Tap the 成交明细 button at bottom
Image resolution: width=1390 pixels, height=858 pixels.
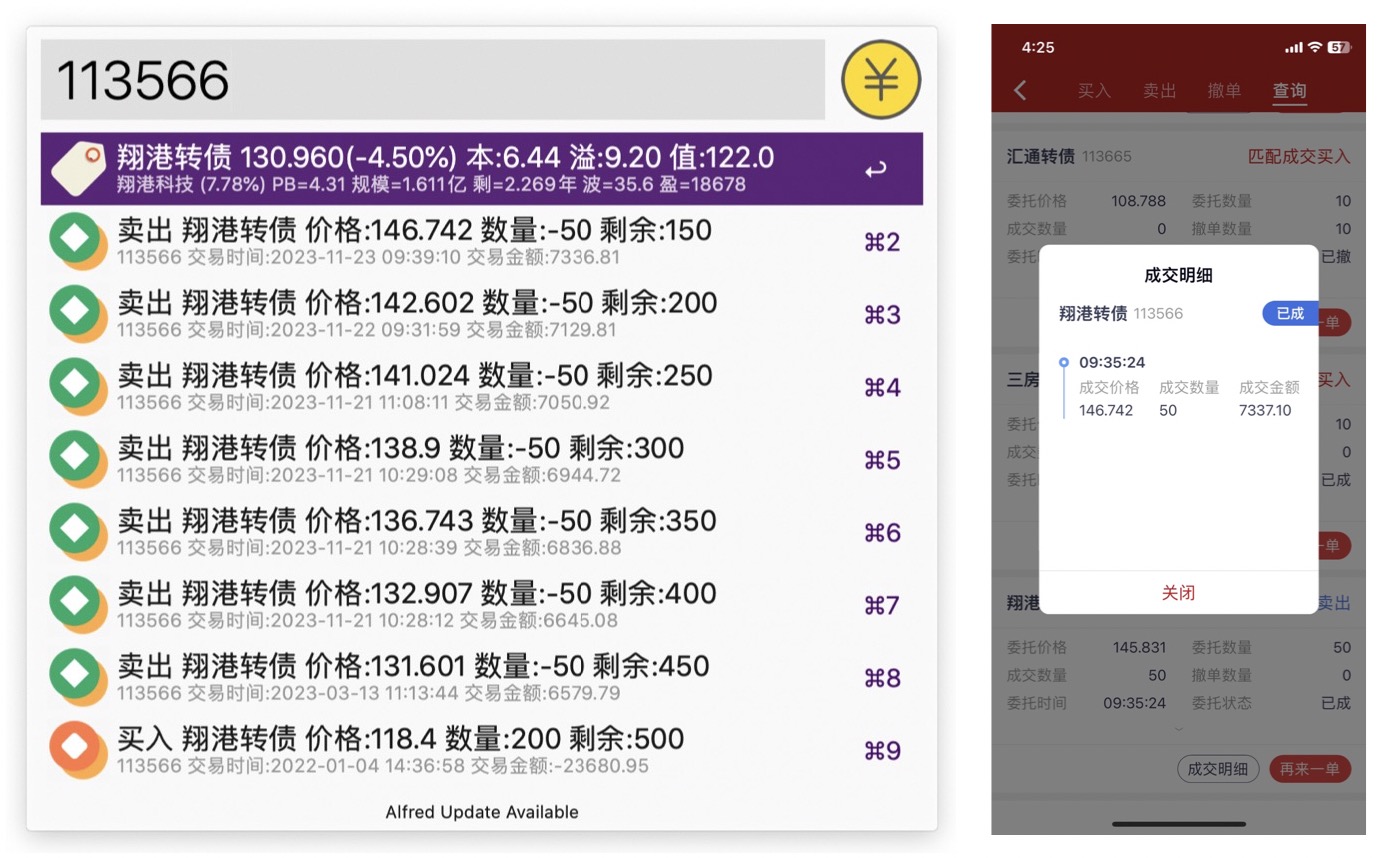(x=1218, y=769)
